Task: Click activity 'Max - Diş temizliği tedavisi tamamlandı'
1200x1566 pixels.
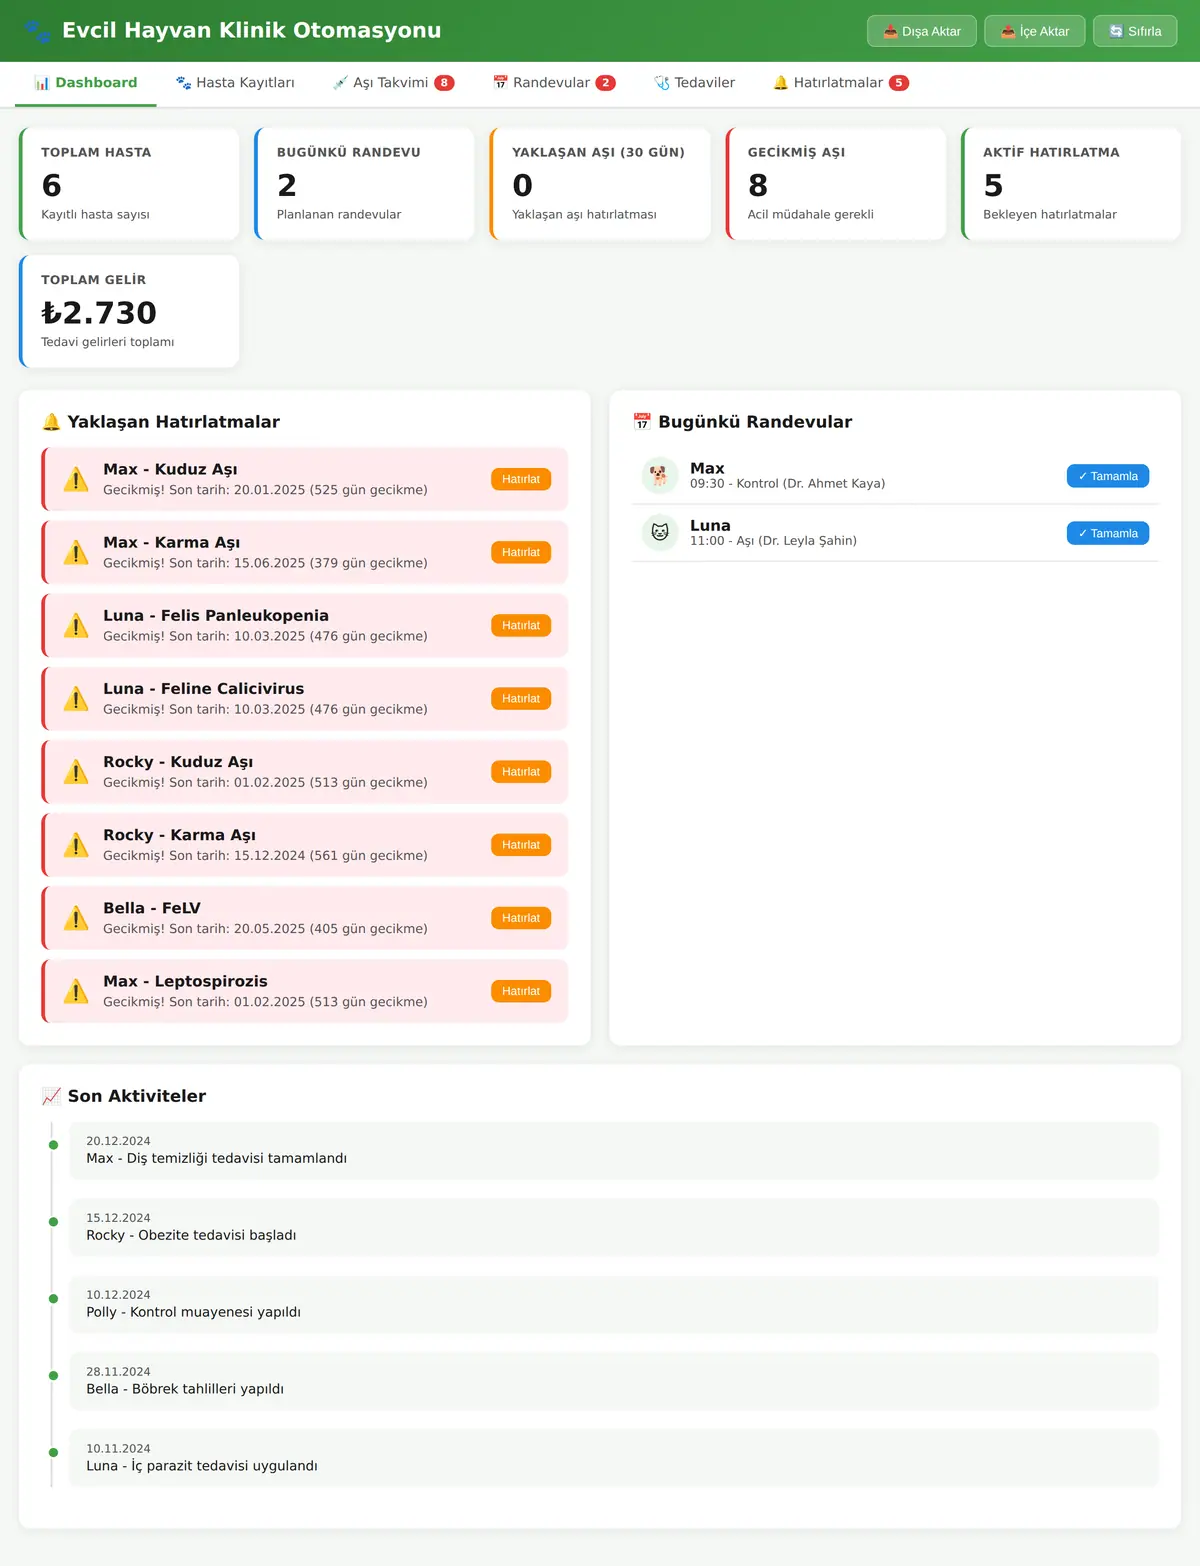Action: point(614,1150)
